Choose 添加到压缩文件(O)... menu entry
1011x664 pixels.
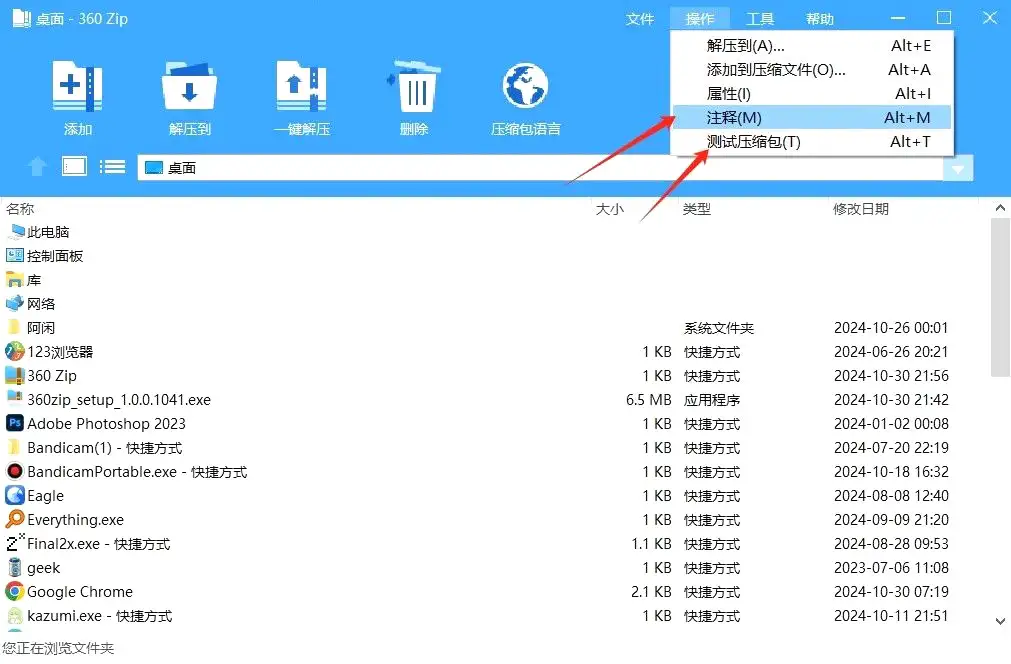point(812,70)
